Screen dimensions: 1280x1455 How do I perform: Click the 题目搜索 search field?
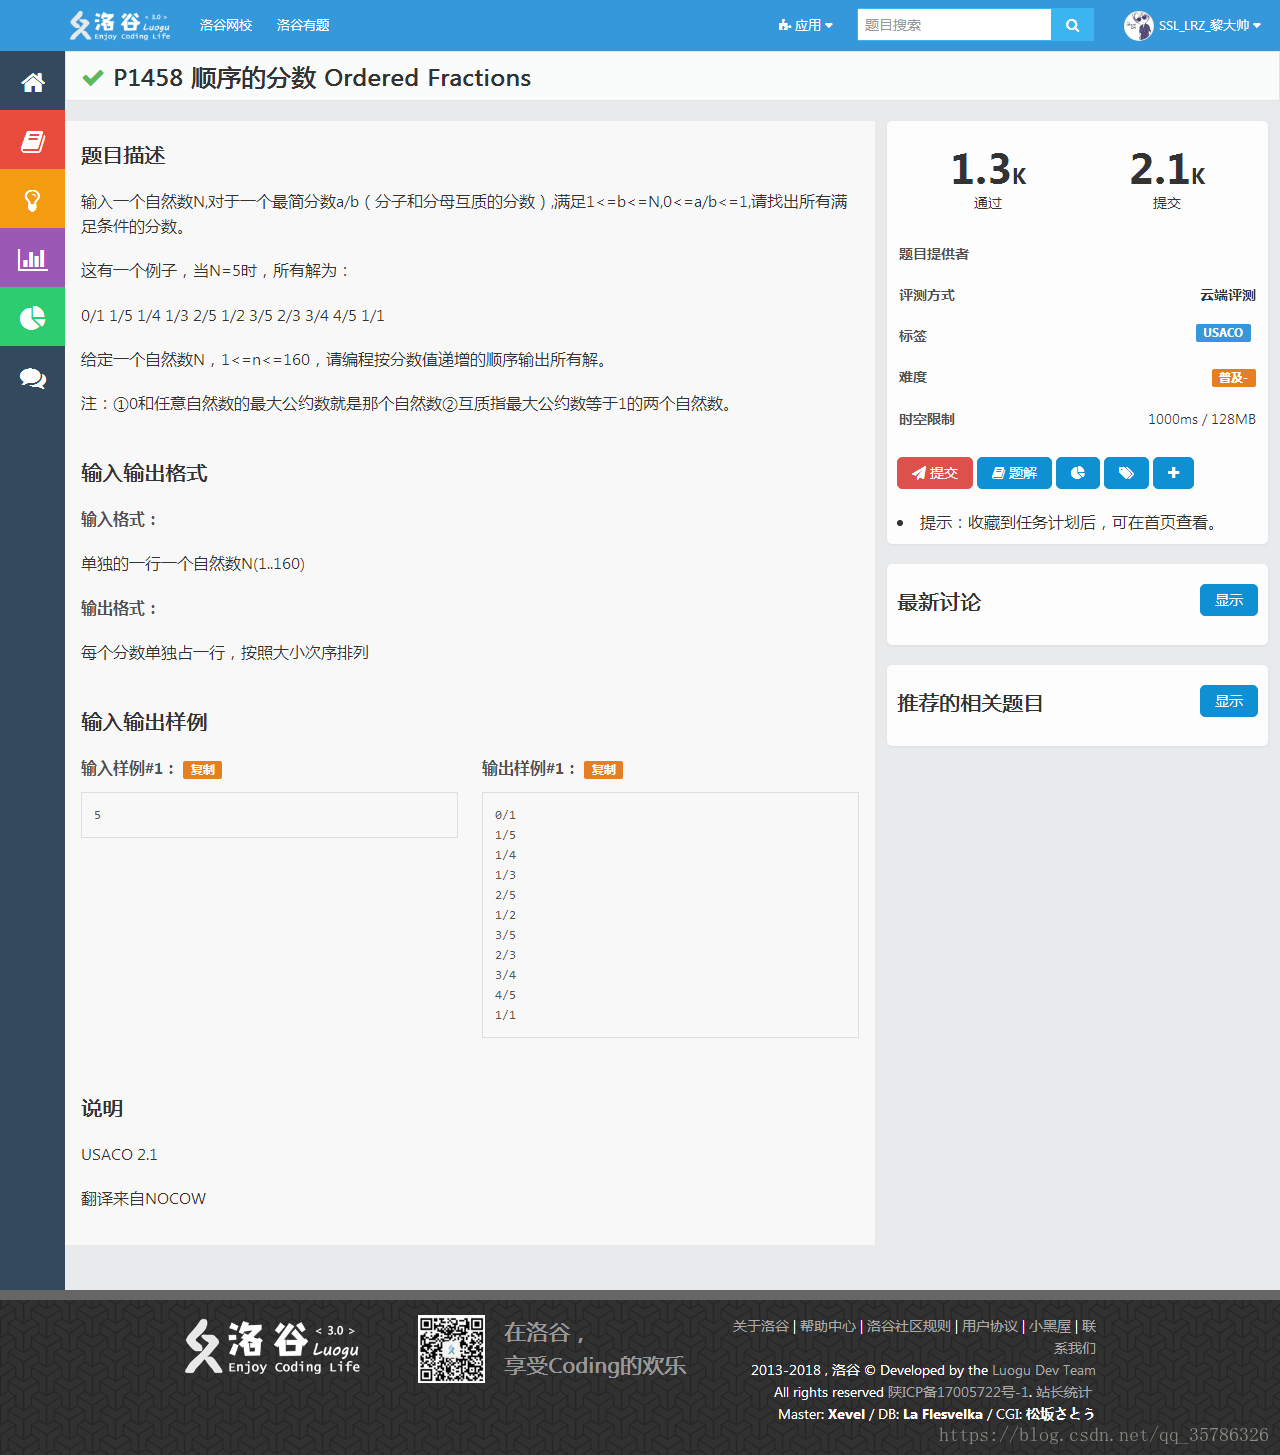point(954,25)
